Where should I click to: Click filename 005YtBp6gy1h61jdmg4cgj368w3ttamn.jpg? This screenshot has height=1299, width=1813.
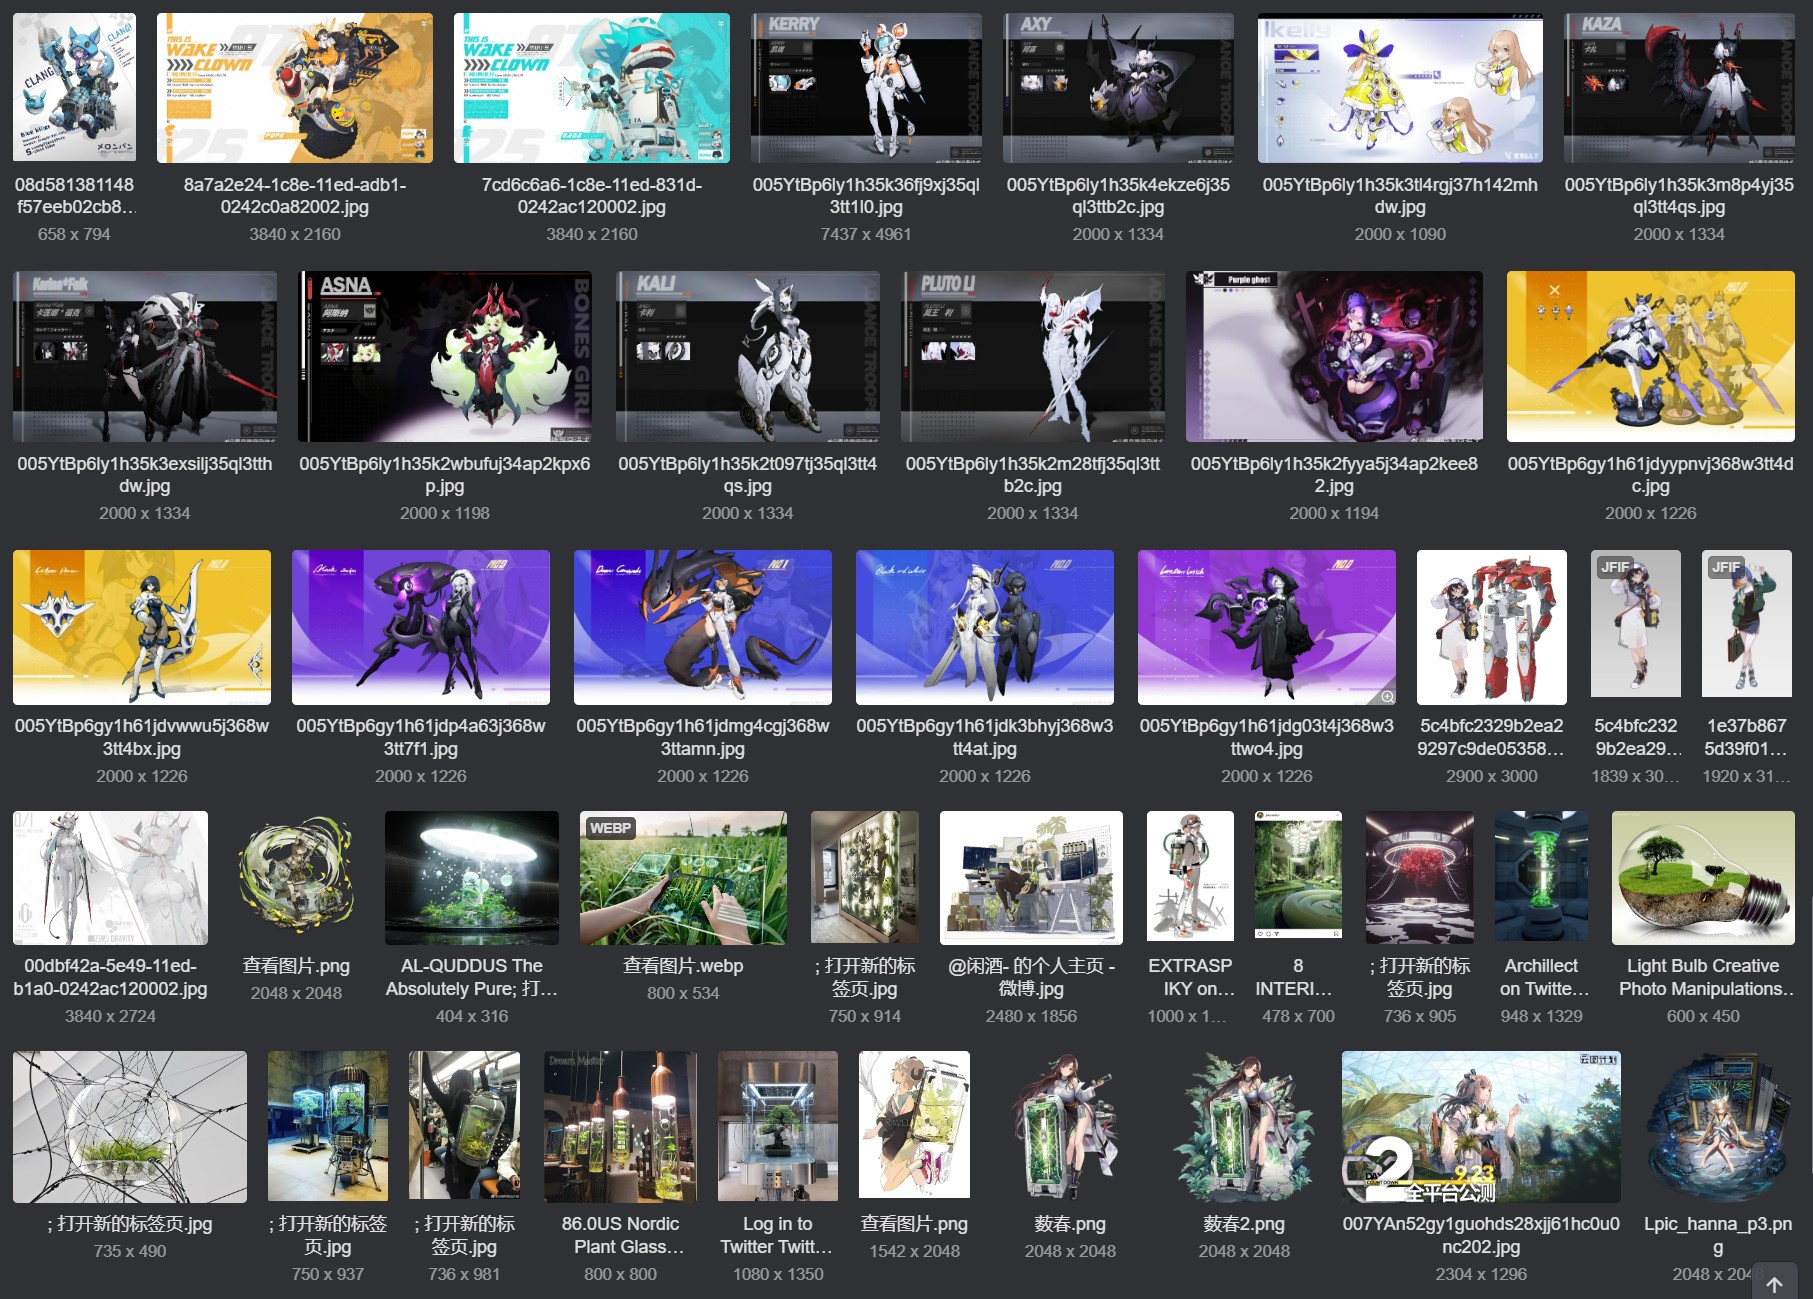coord(703,737)
